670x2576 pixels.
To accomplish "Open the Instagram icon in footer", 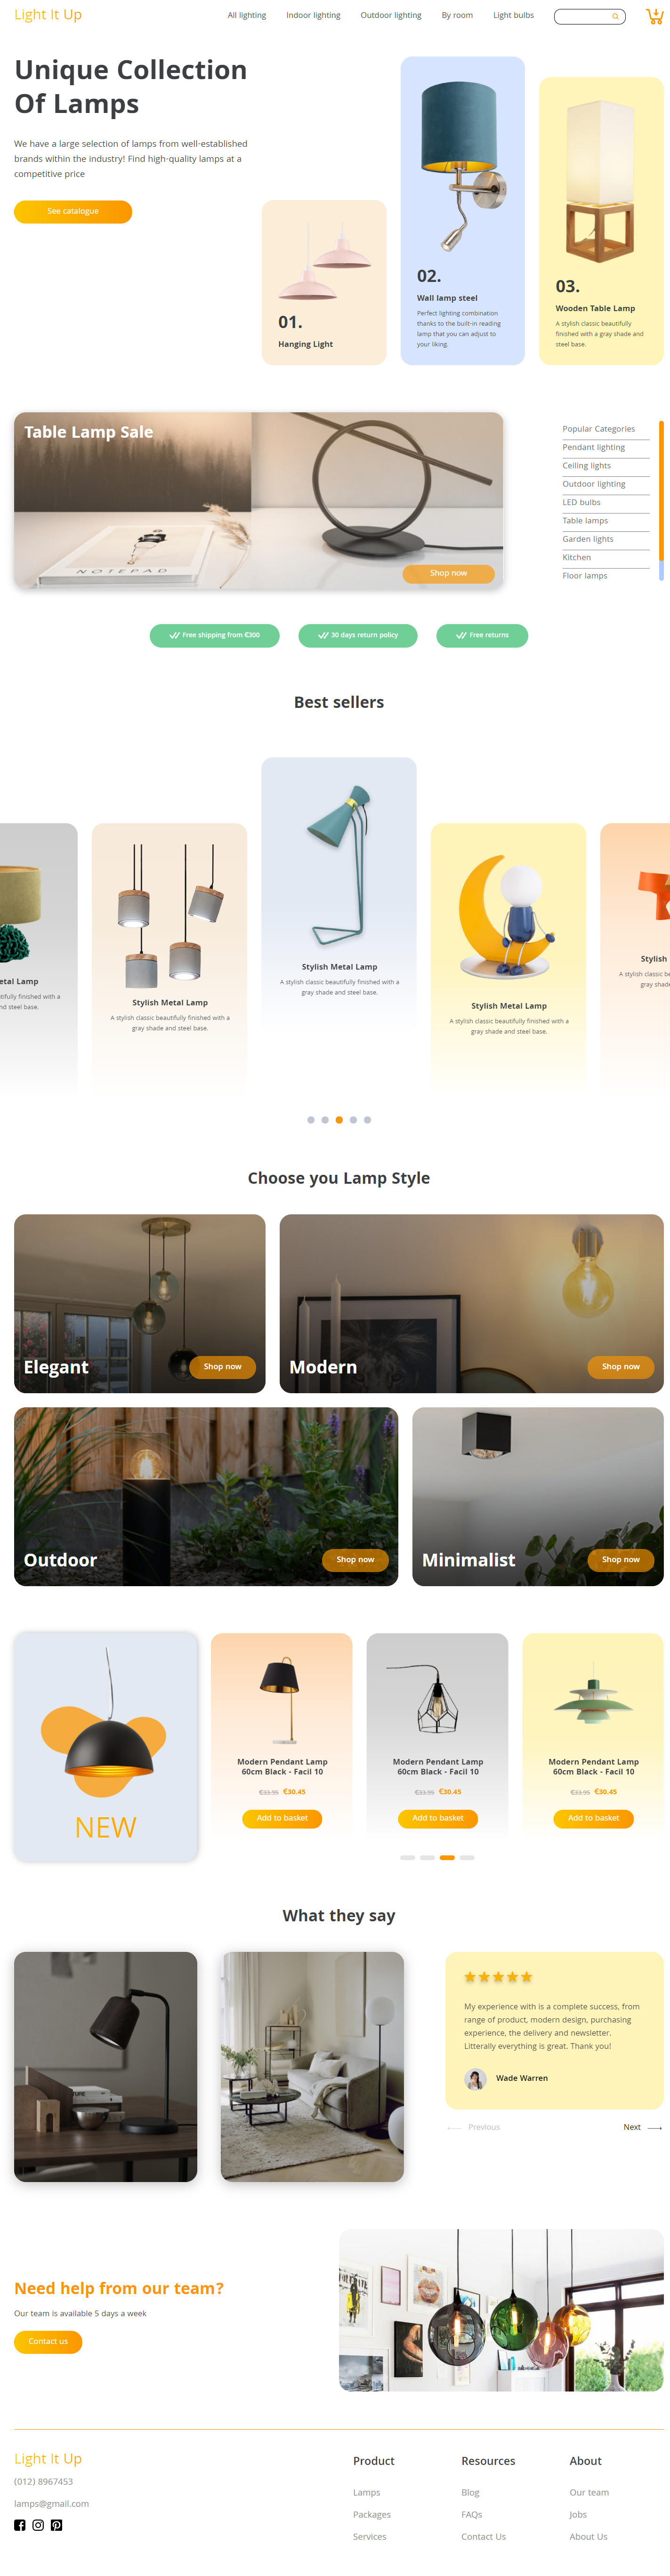I will pyautogui.click(x=38, y=2525).
